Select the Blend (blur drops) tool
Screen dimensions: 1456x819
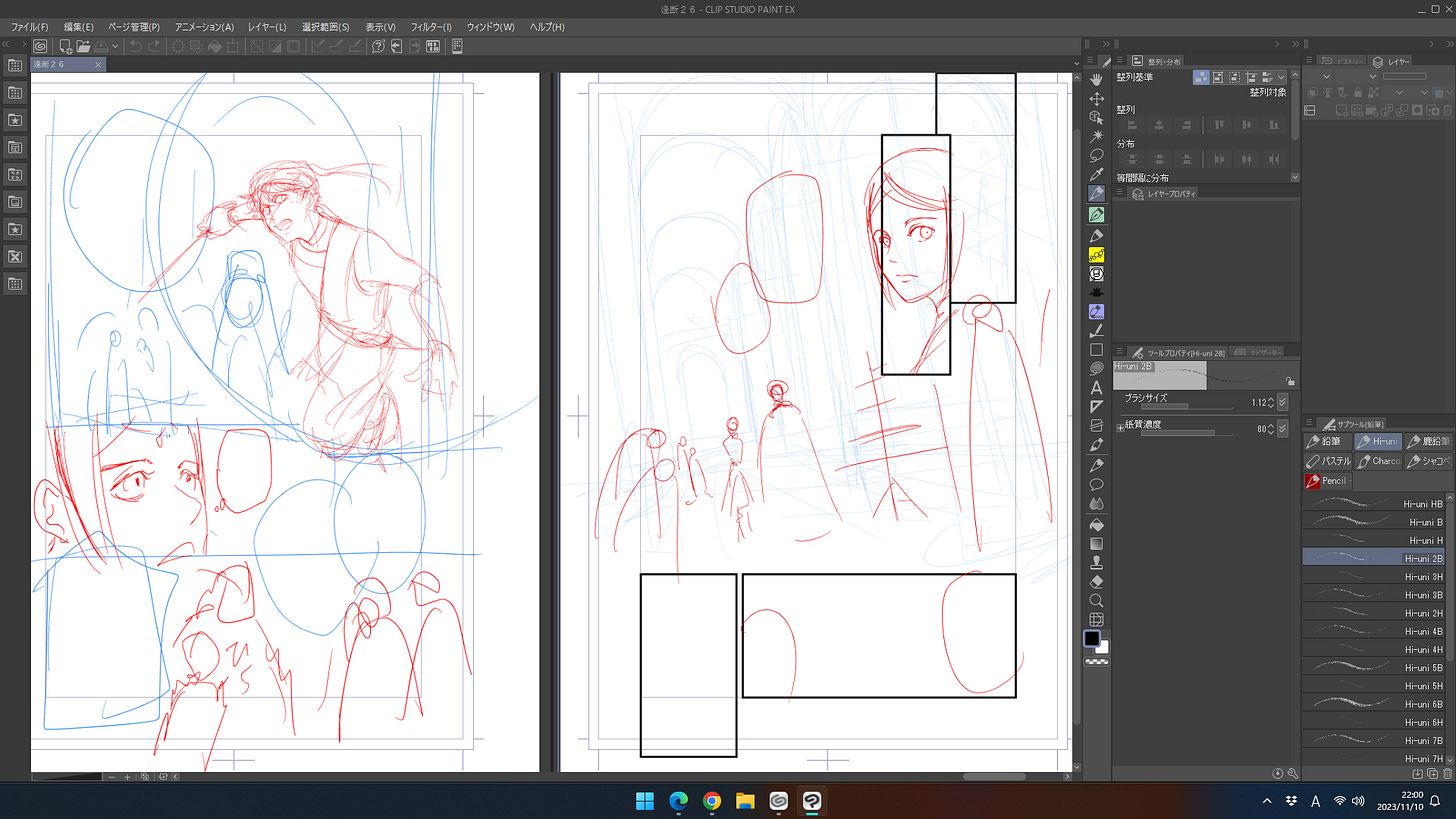point(1096,504)
